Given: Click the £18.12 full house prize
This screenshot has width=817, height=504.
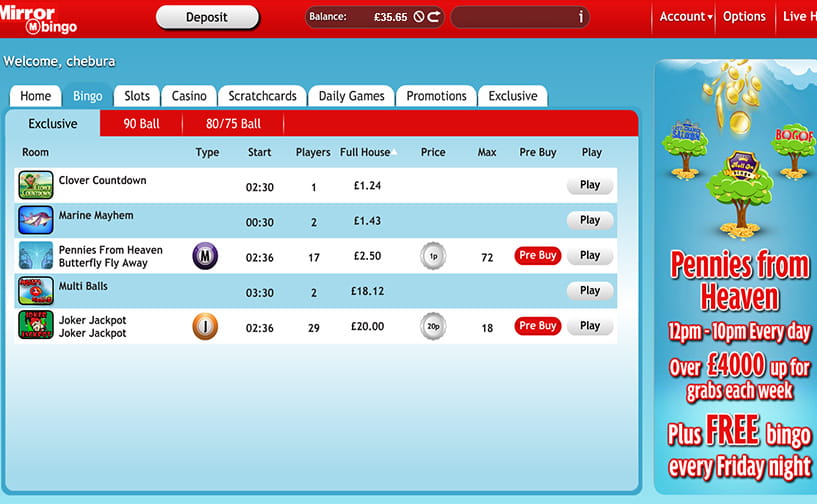Looking at the screenshot, I should tap(367, 291).
